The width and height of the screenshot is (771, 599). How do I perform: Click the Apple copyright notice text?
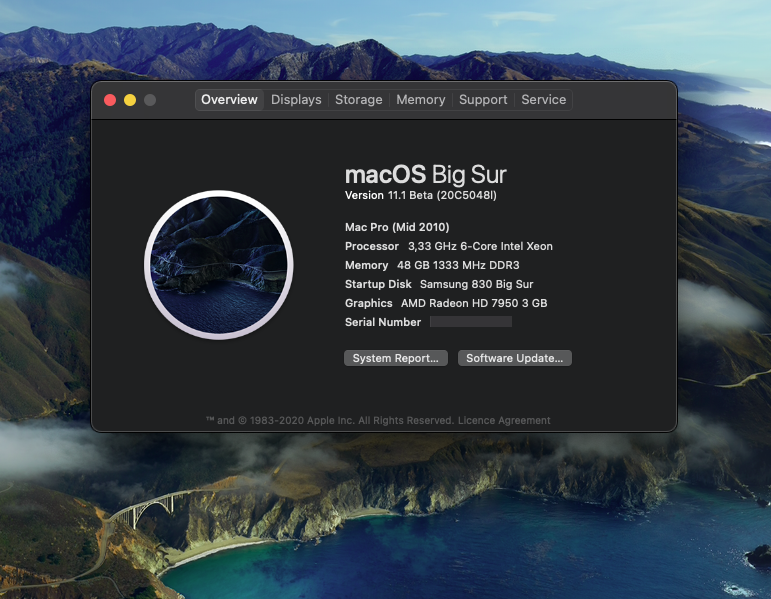point(330,420)
